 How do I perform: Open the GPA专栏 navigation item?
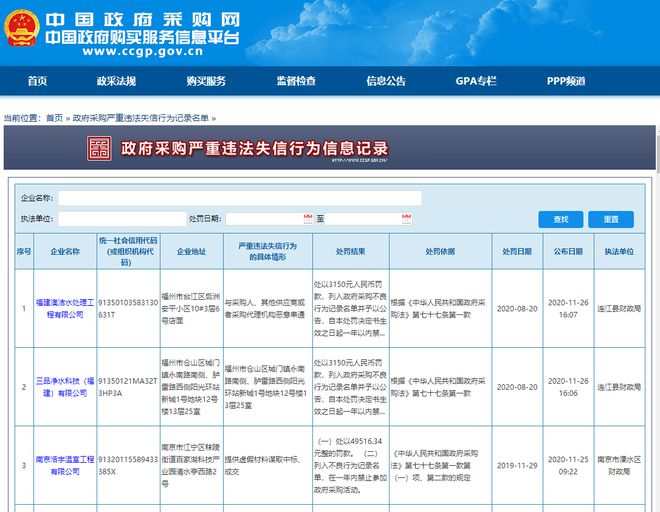click(476, 81)
